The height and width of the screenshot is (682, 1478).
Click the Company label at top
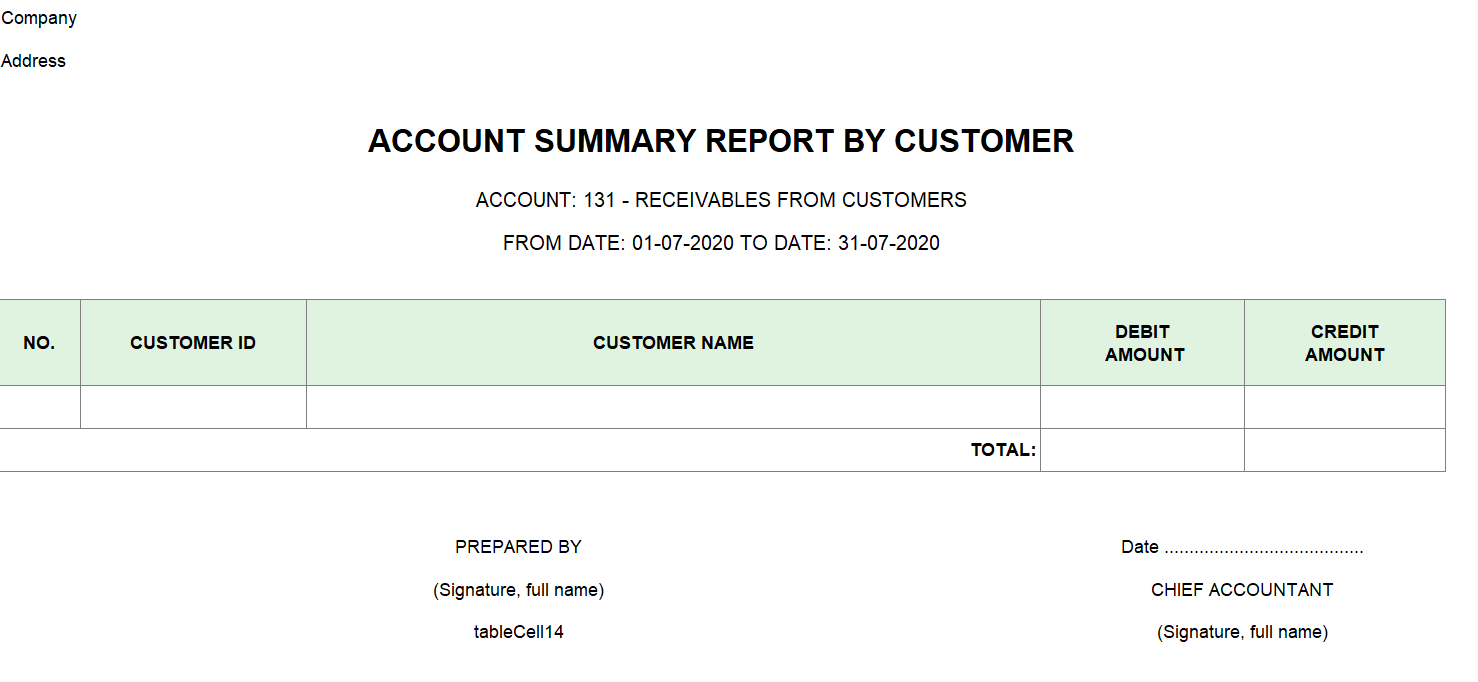point(39,18)
